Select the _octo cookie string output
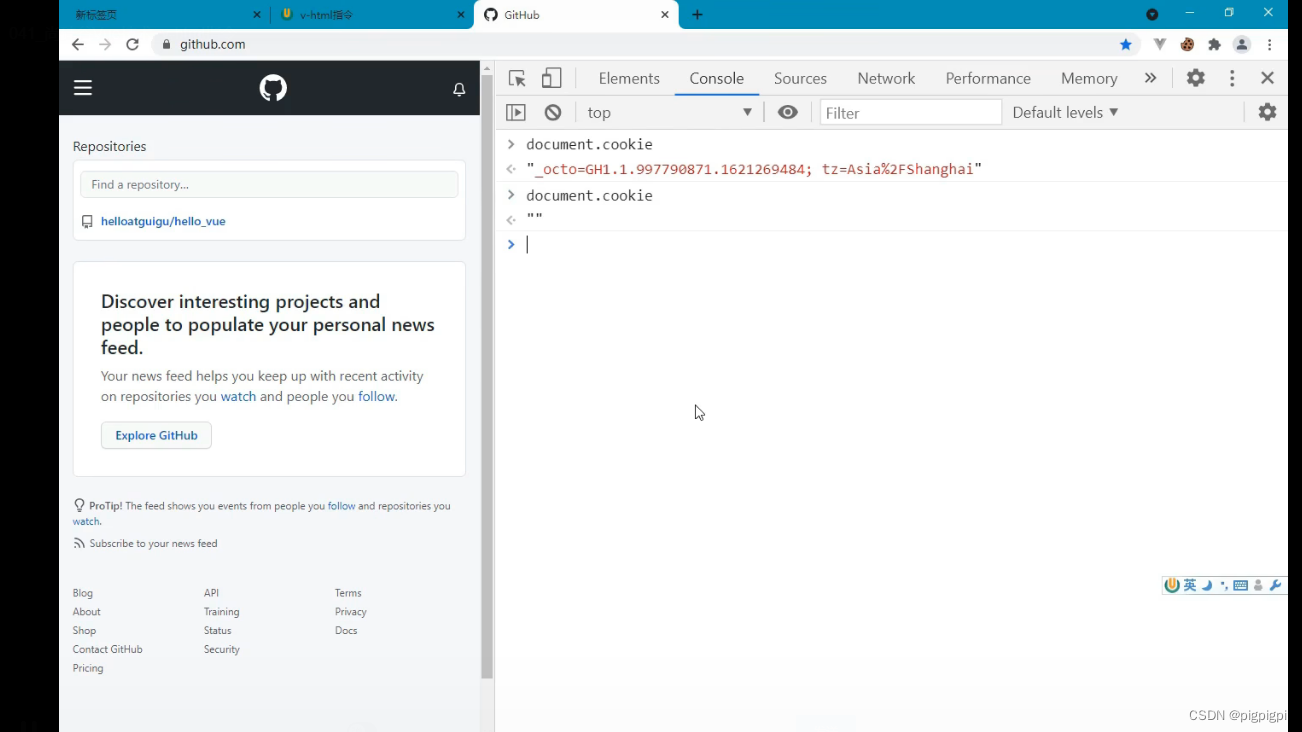 click(754, 170)
